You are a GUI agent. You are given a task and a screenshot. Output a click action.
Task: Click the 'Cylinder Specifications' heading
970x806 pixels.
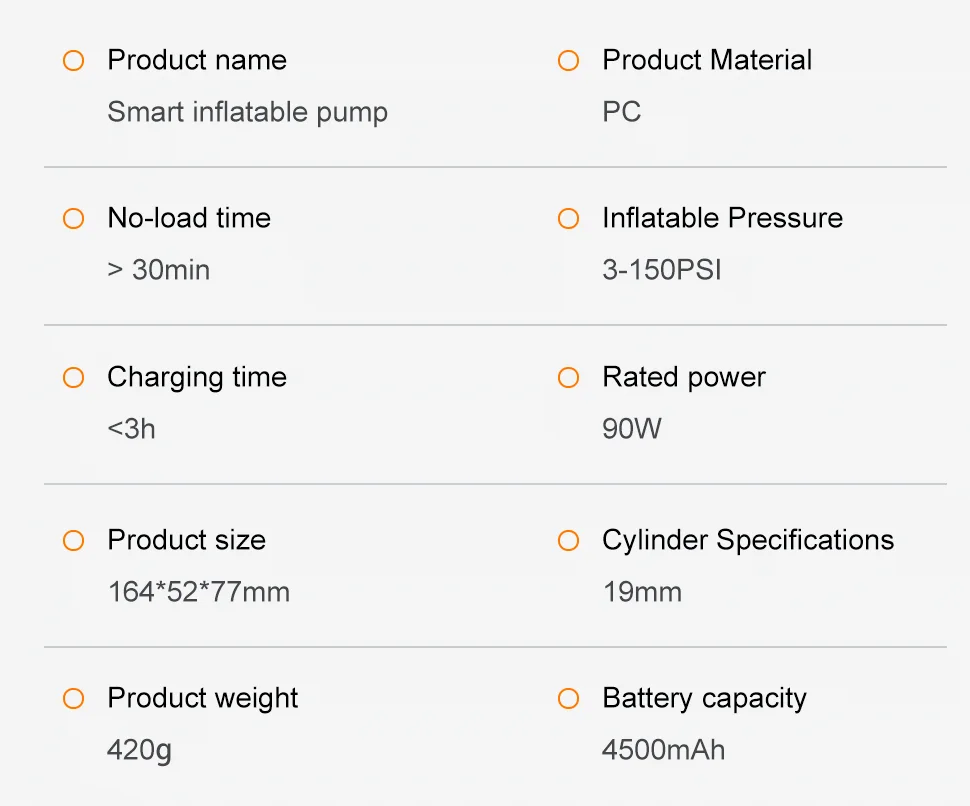(747, 540)
